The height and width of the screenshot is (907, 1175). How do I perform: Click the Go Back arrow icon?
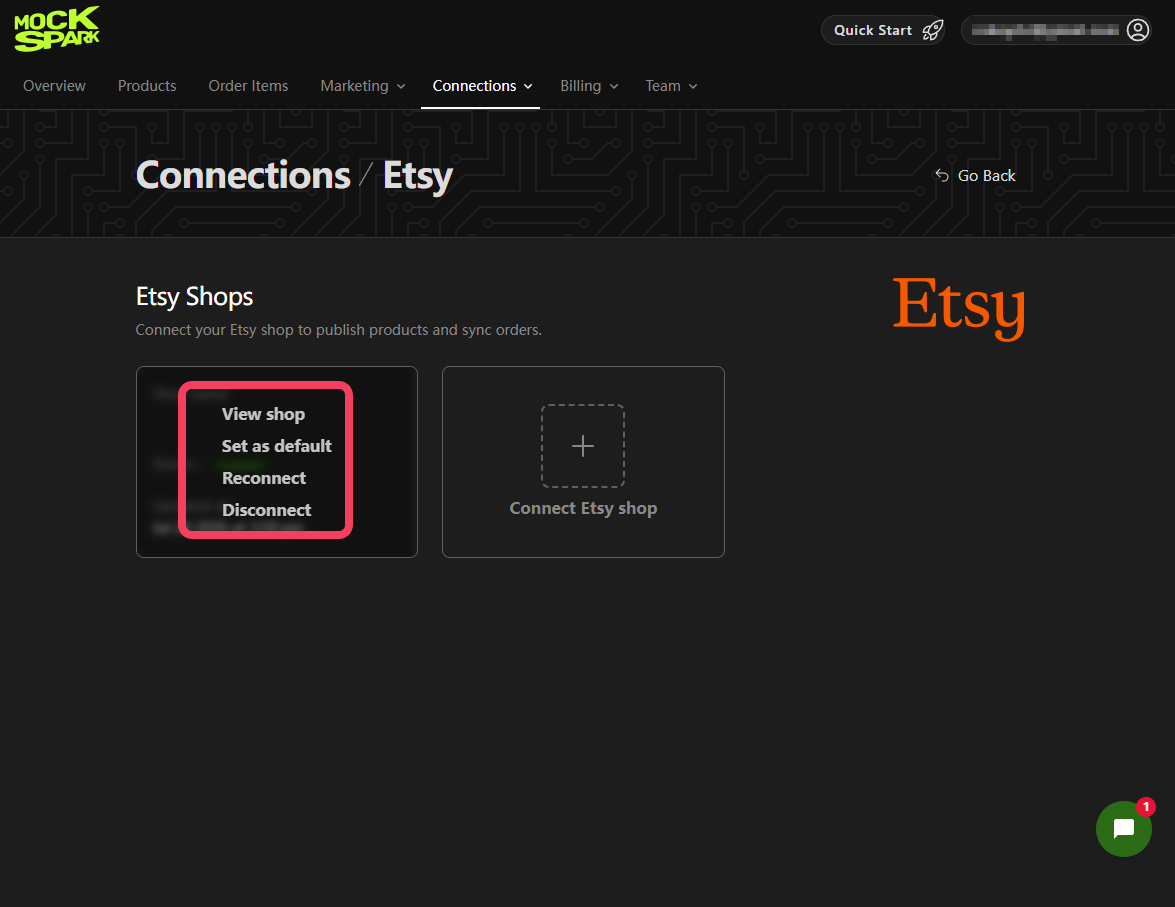pyautogui.click(x=942, y=175)
